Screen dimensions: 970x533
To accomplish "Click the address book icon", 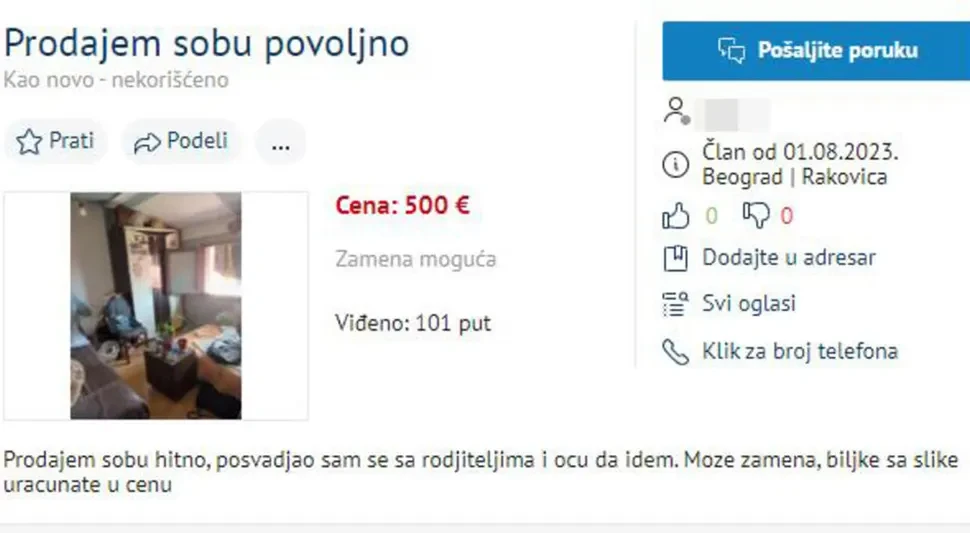I will (x=676, y=258).
